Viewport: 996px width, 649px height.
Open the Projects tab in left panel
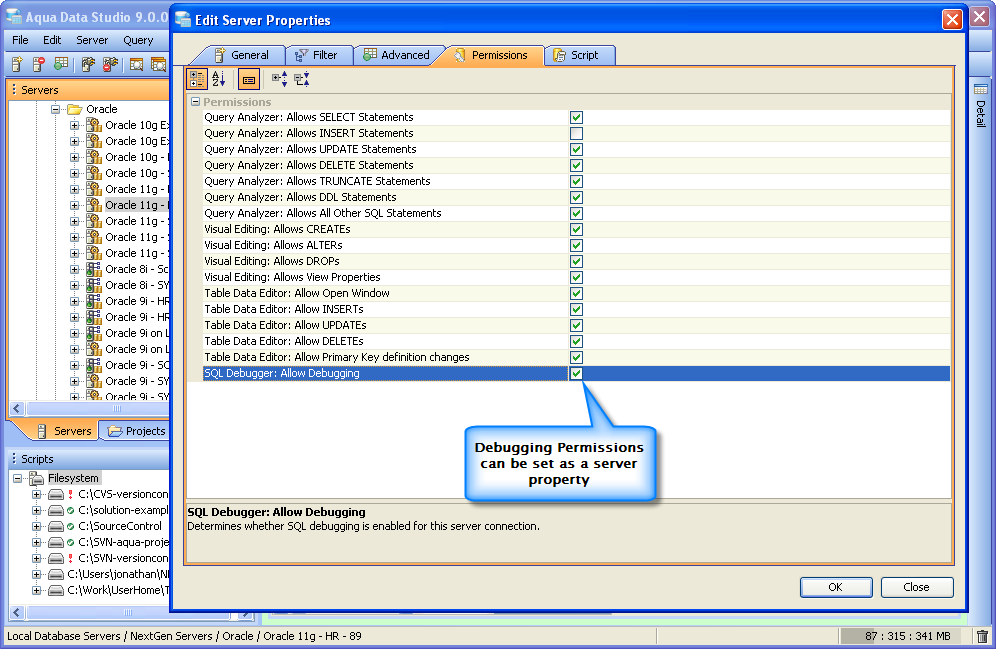(137, 431)
